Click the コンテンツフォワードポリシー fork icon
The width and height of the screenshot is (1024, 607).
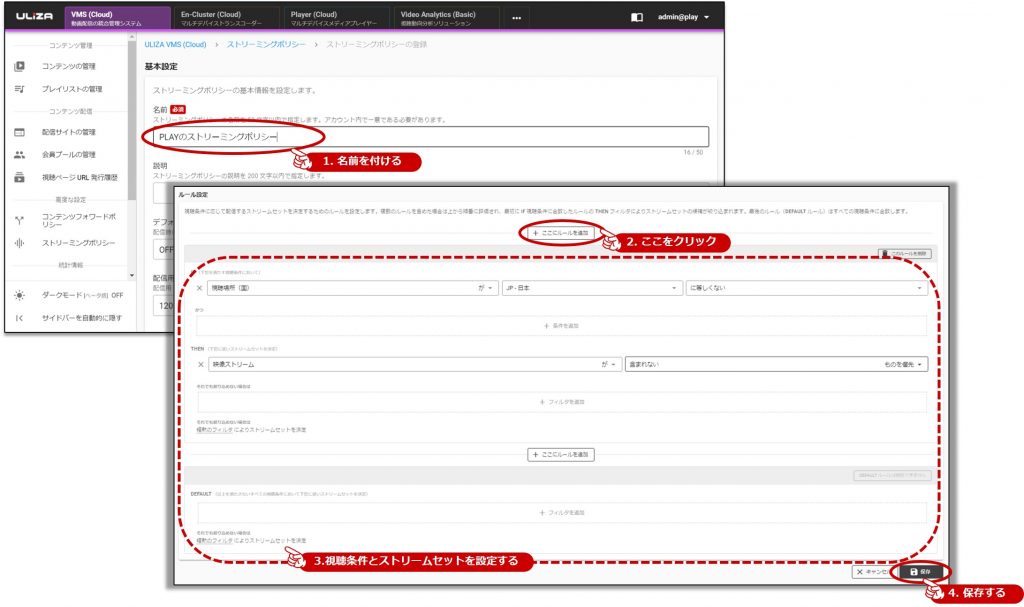[19, 220]
